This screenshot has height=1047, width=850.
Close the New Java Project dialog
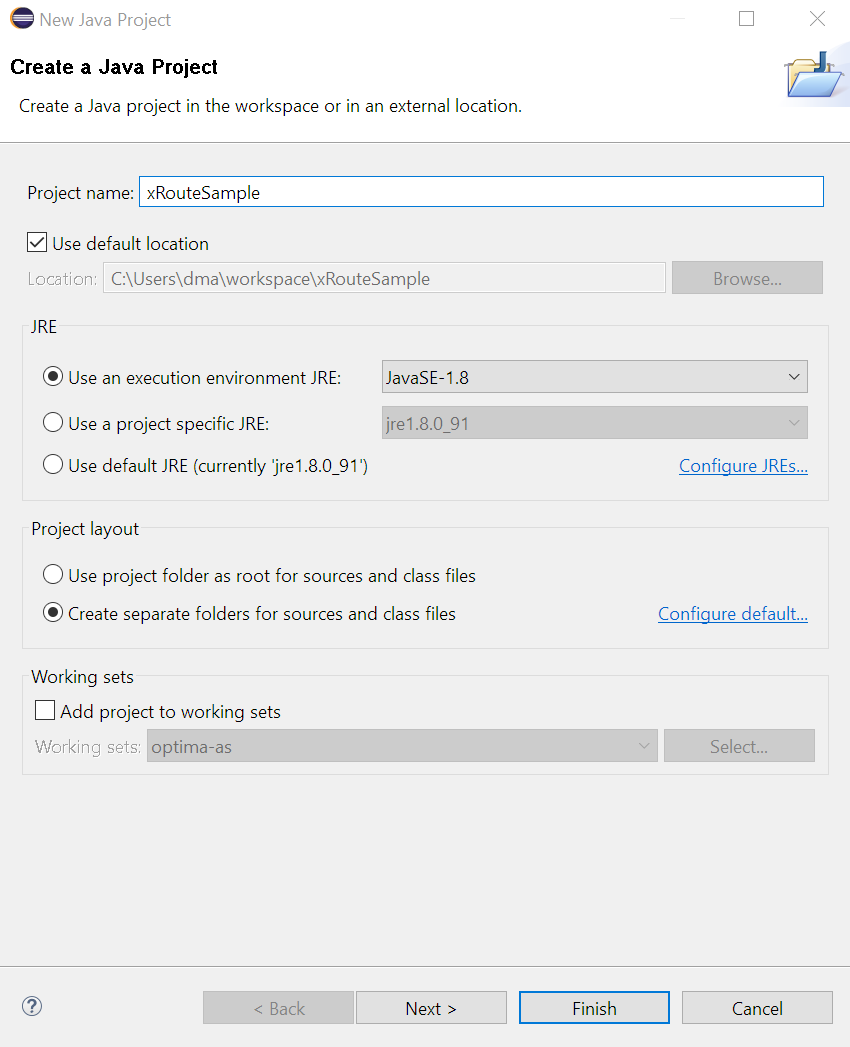[817, 19]
